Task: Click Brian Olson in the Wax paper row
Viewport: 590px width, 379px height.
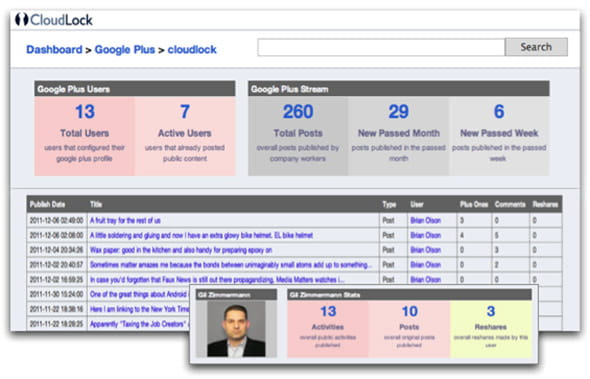Action: pos(426,250)
